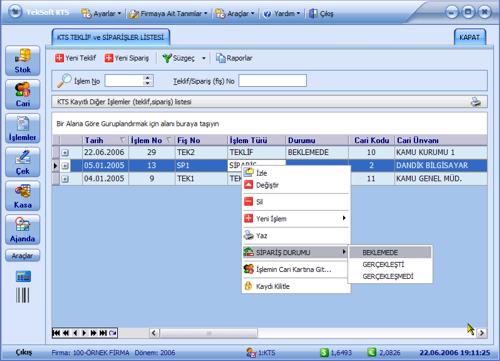
Task: Click the TEK2 fiş number cell
Action: (x=201, y=152)
